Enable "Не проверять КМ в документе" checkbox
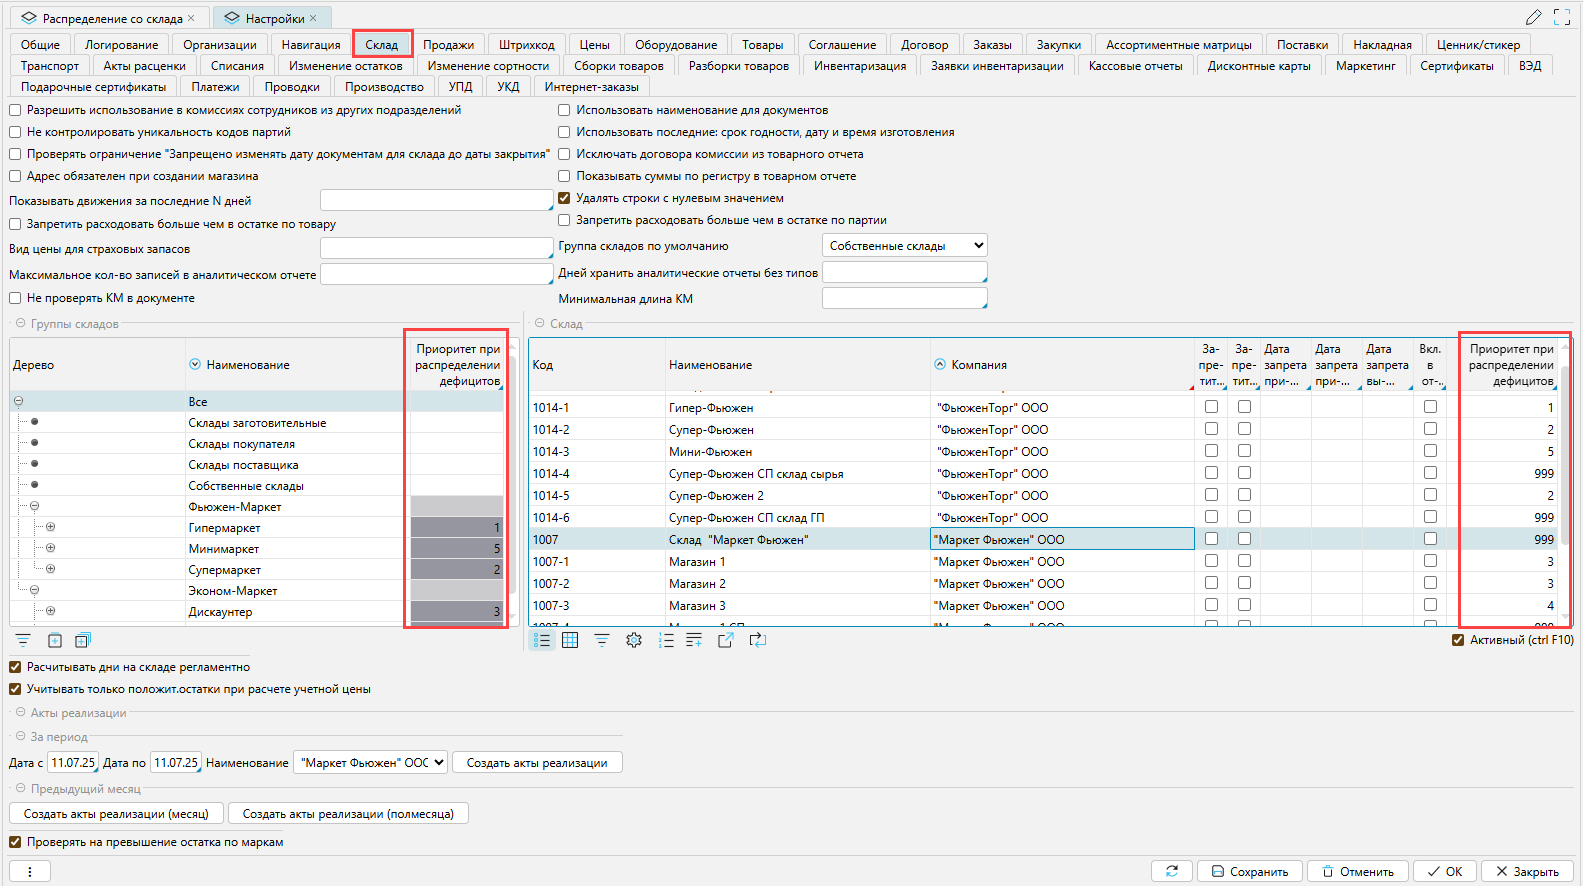1583x886 pixels. coord(15,298)
